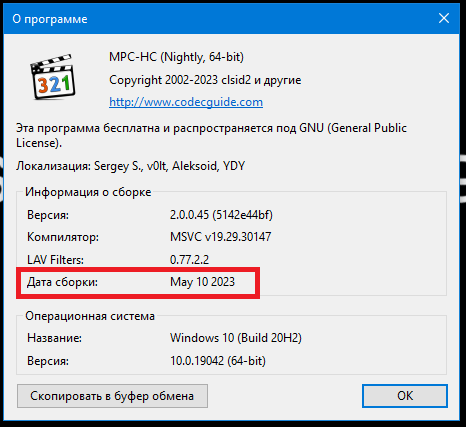Click the compiler value MSVC v19.29.30147

[x=220, y=237]
